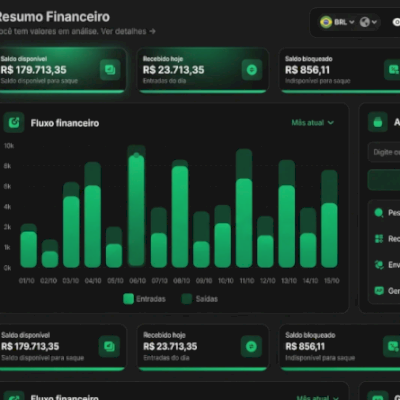
Task: Select the 11/10 bar in the chart
Action: pyautogui.click(x=244, y=208)
